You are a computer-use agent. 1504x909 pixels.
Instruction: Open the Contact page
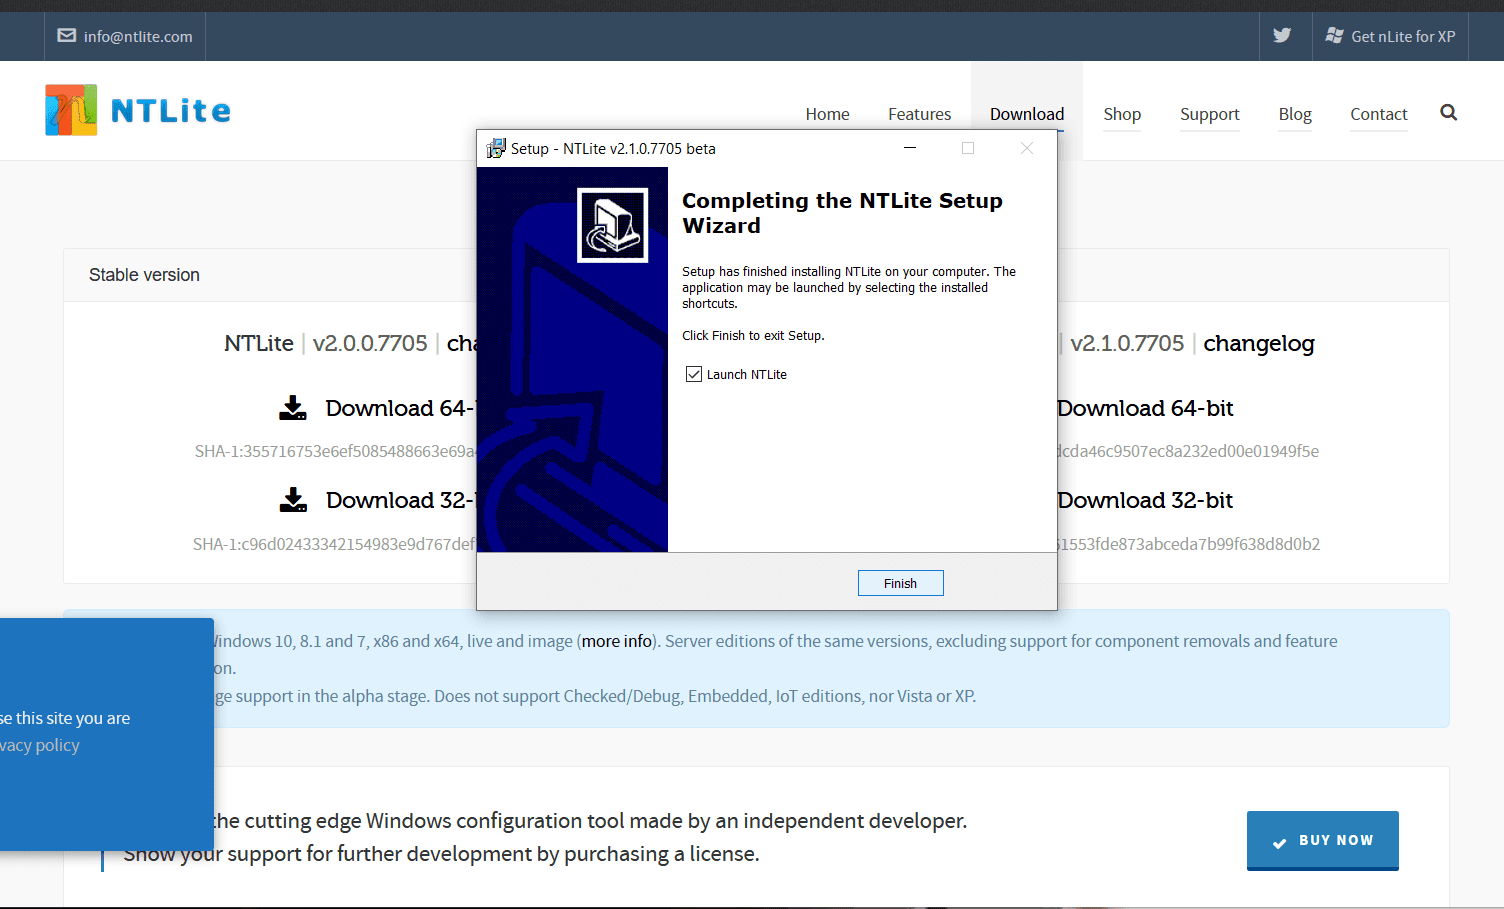tap(1378, 114)
